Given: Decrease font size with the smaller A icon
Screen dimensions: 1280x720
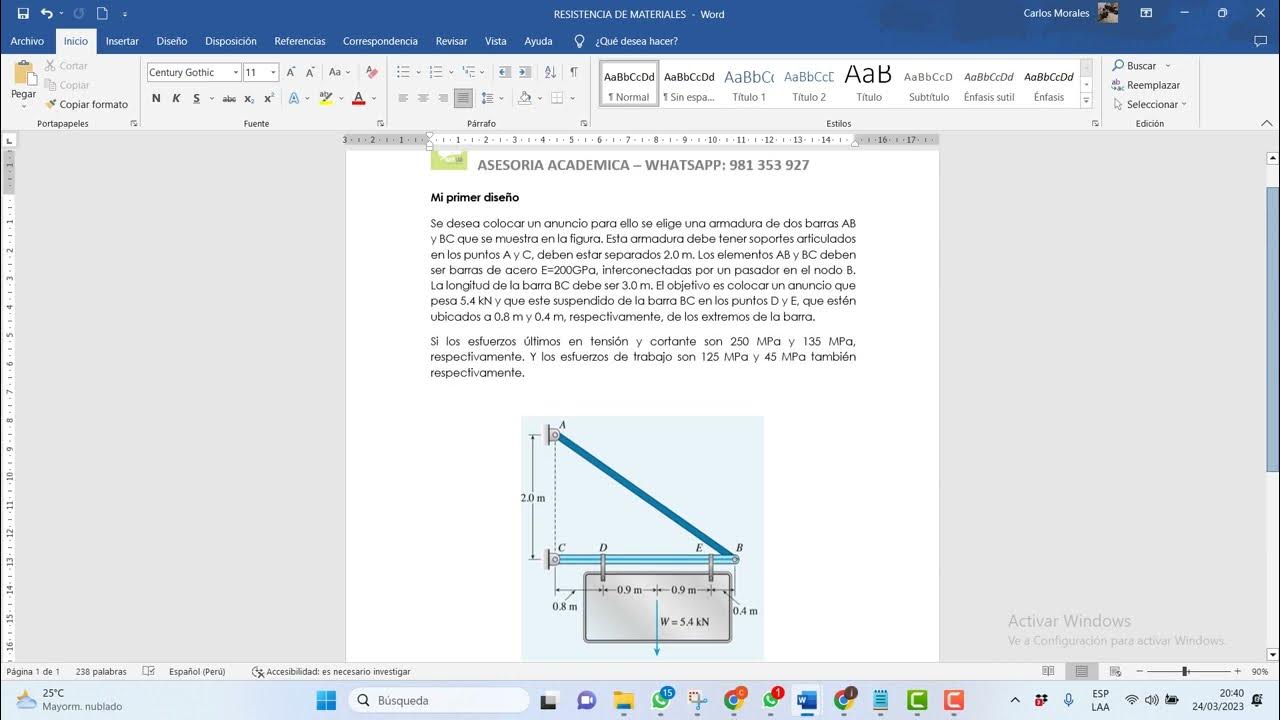Looking at the screenshot, I should [x=309, y=72].
